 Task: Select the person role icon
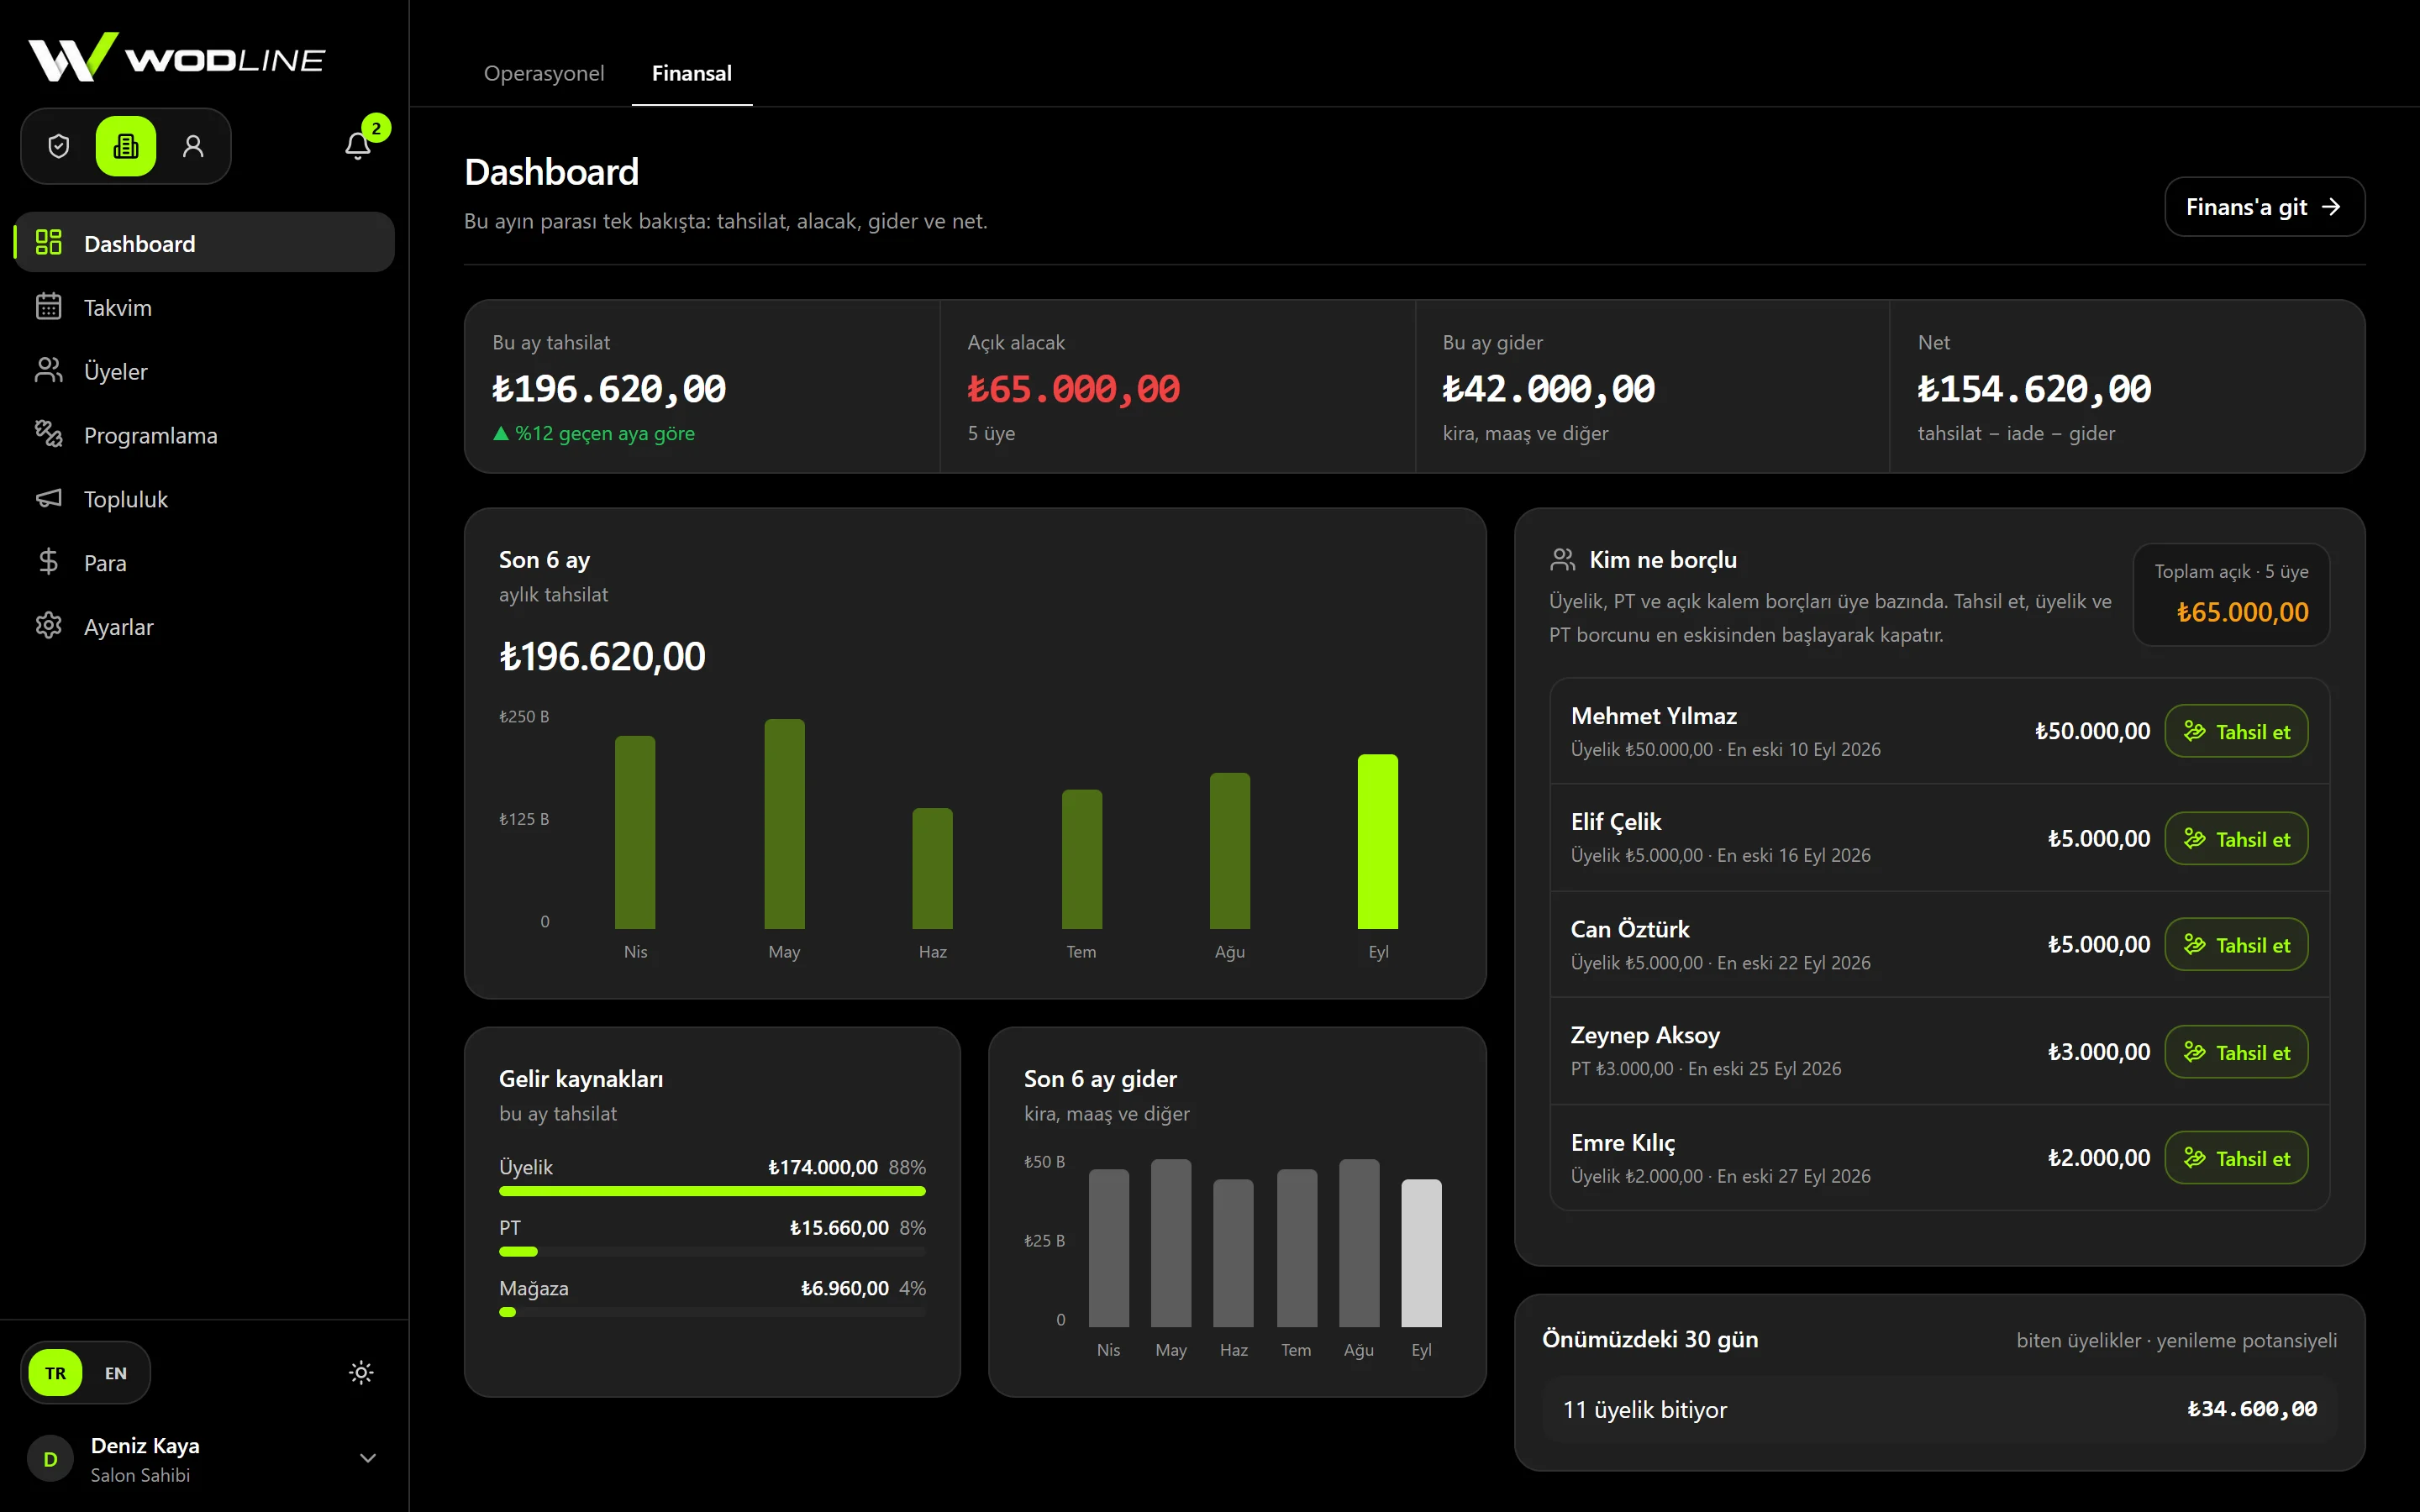pyautogui.click(x=193, y=146)
